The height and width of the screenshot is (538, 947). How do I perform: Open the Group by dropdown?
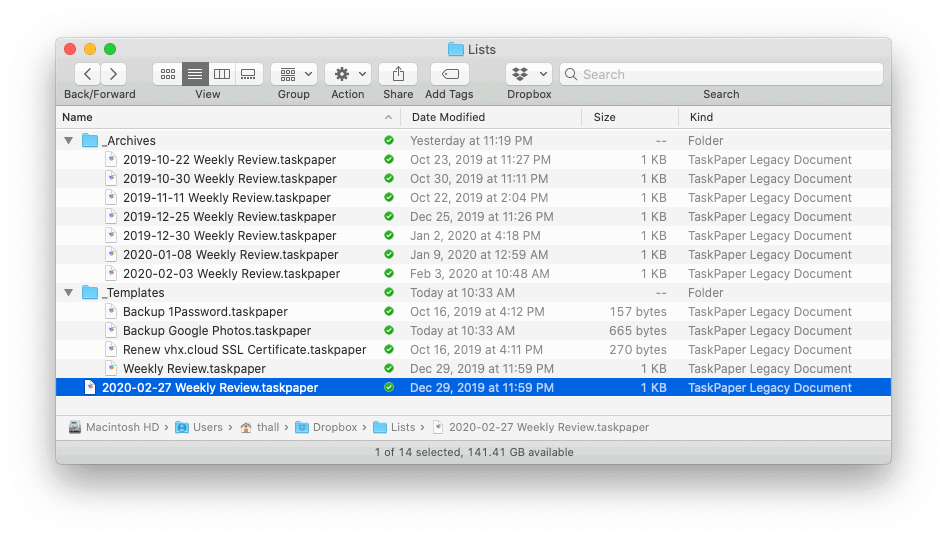coord(293,74)
